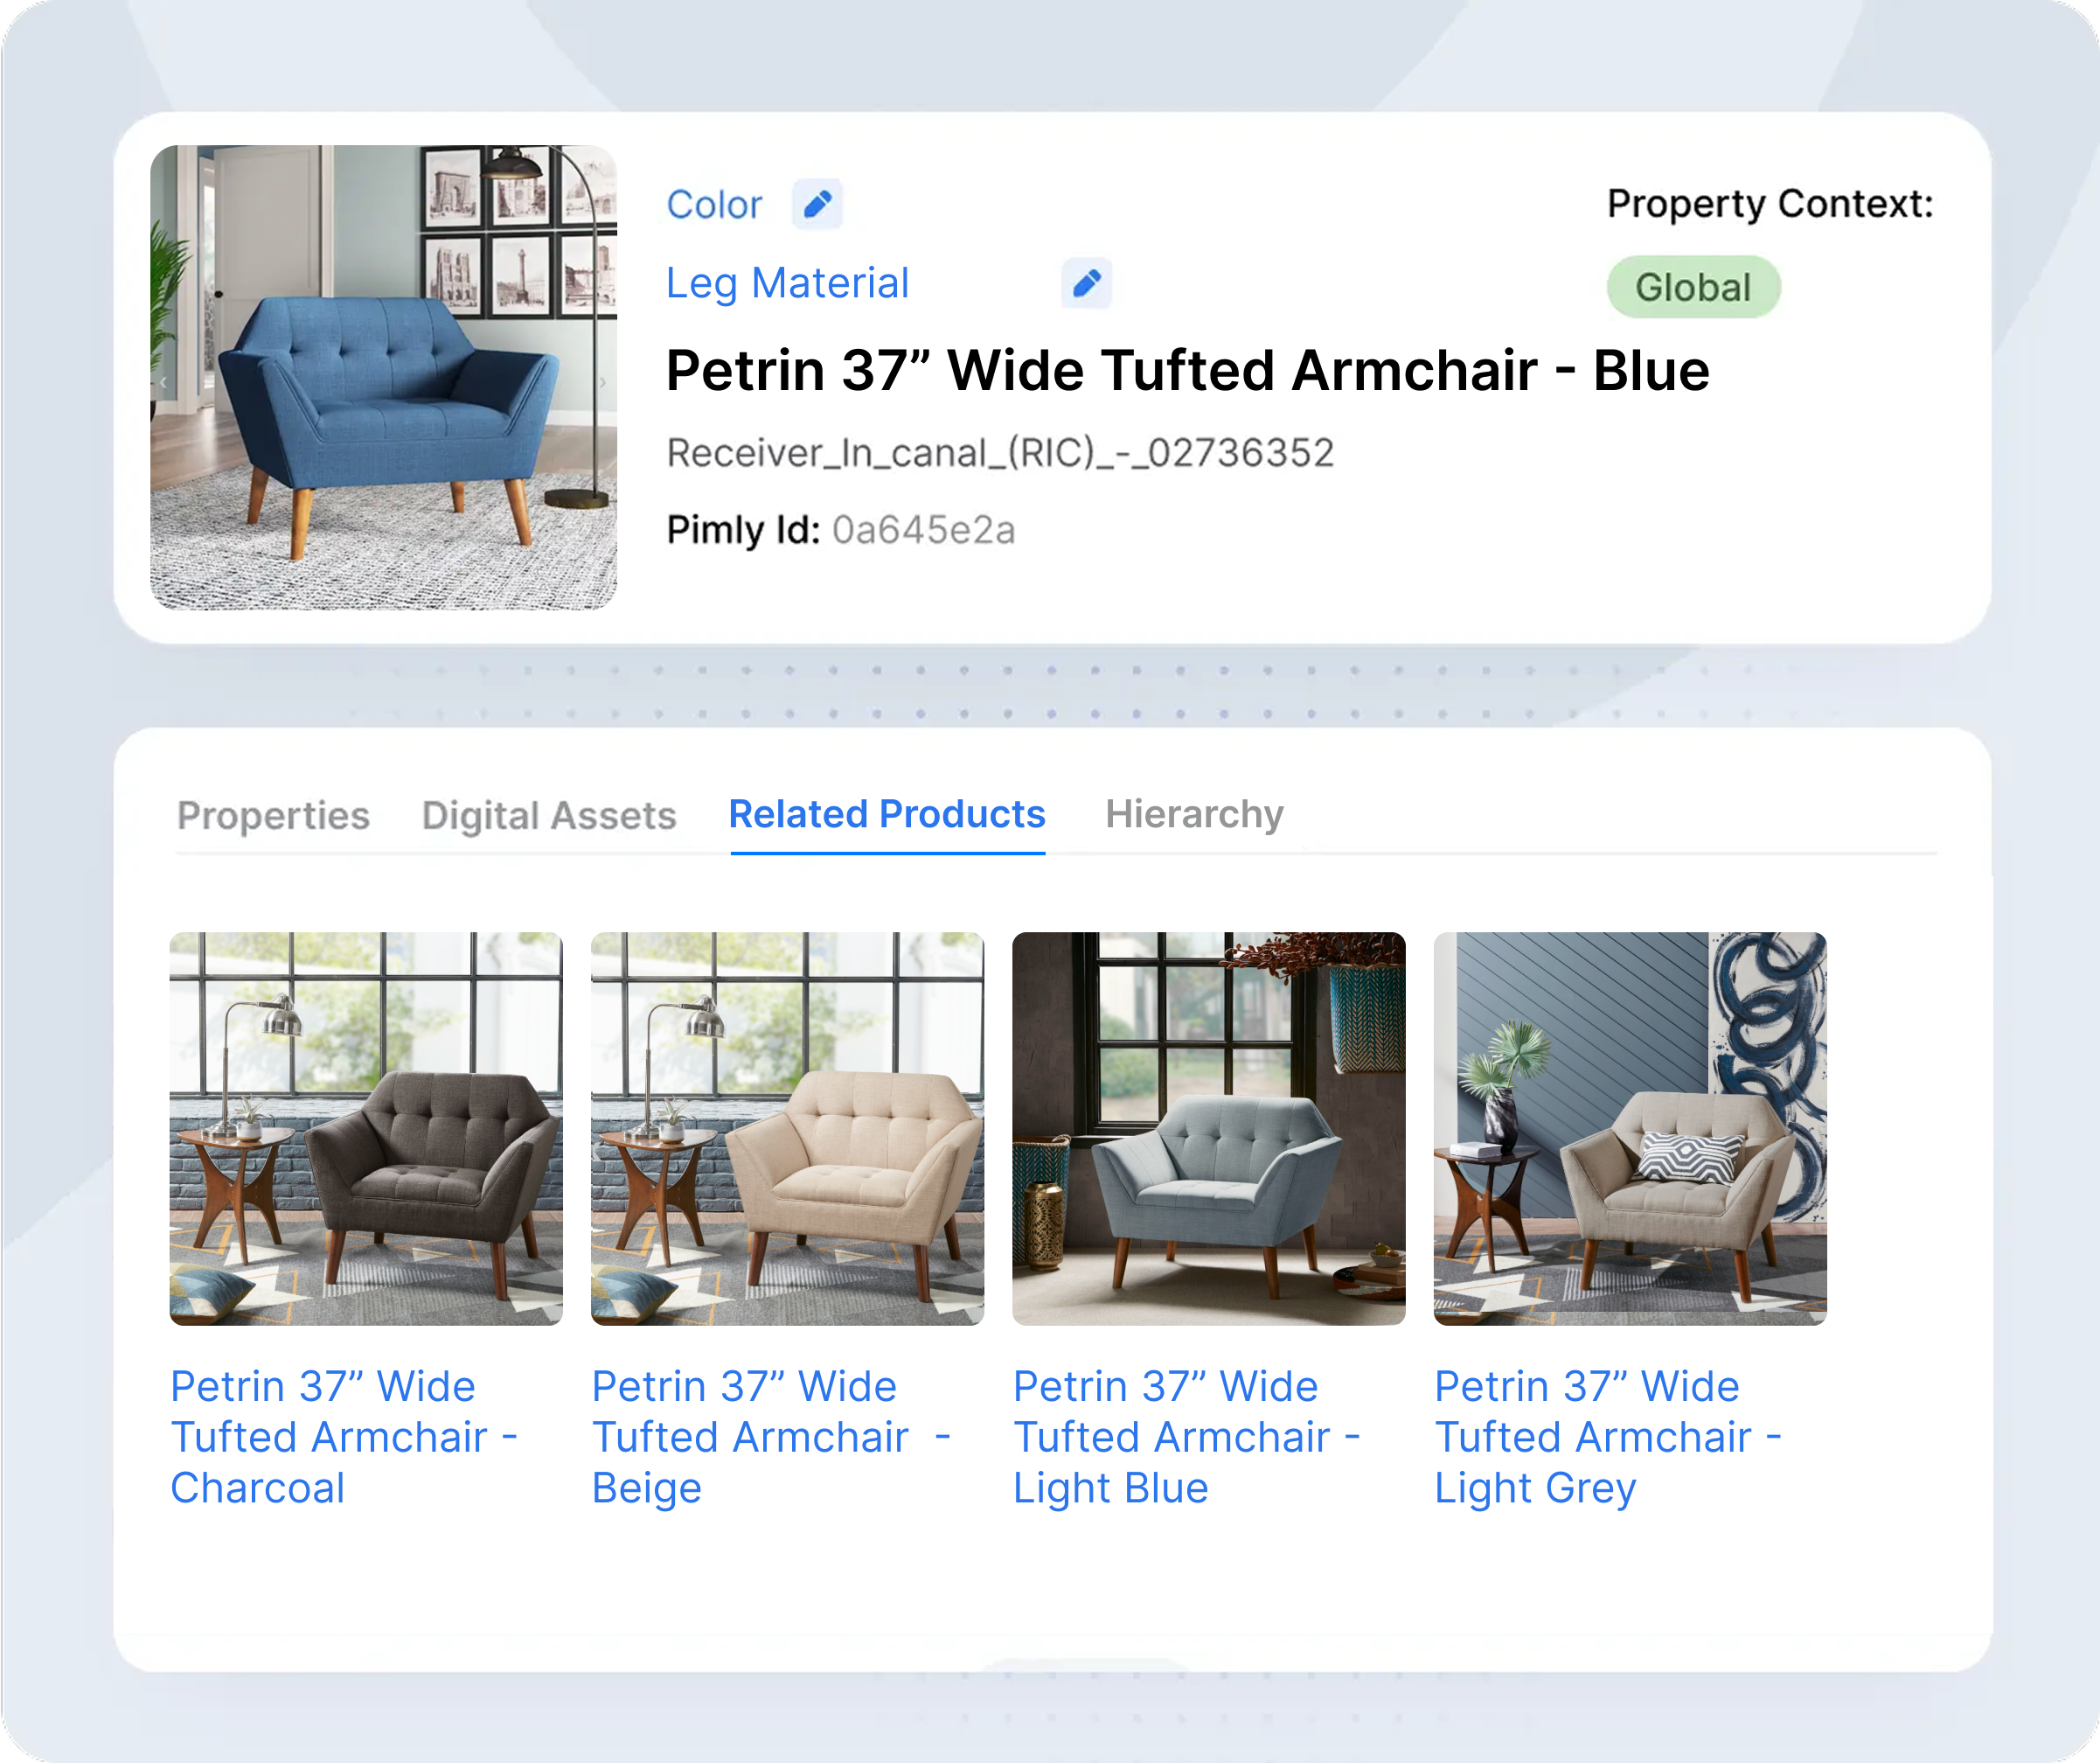Switch to the Digital Assets tab
This screenshot has height=1763, width=2100.
(549, 816)
